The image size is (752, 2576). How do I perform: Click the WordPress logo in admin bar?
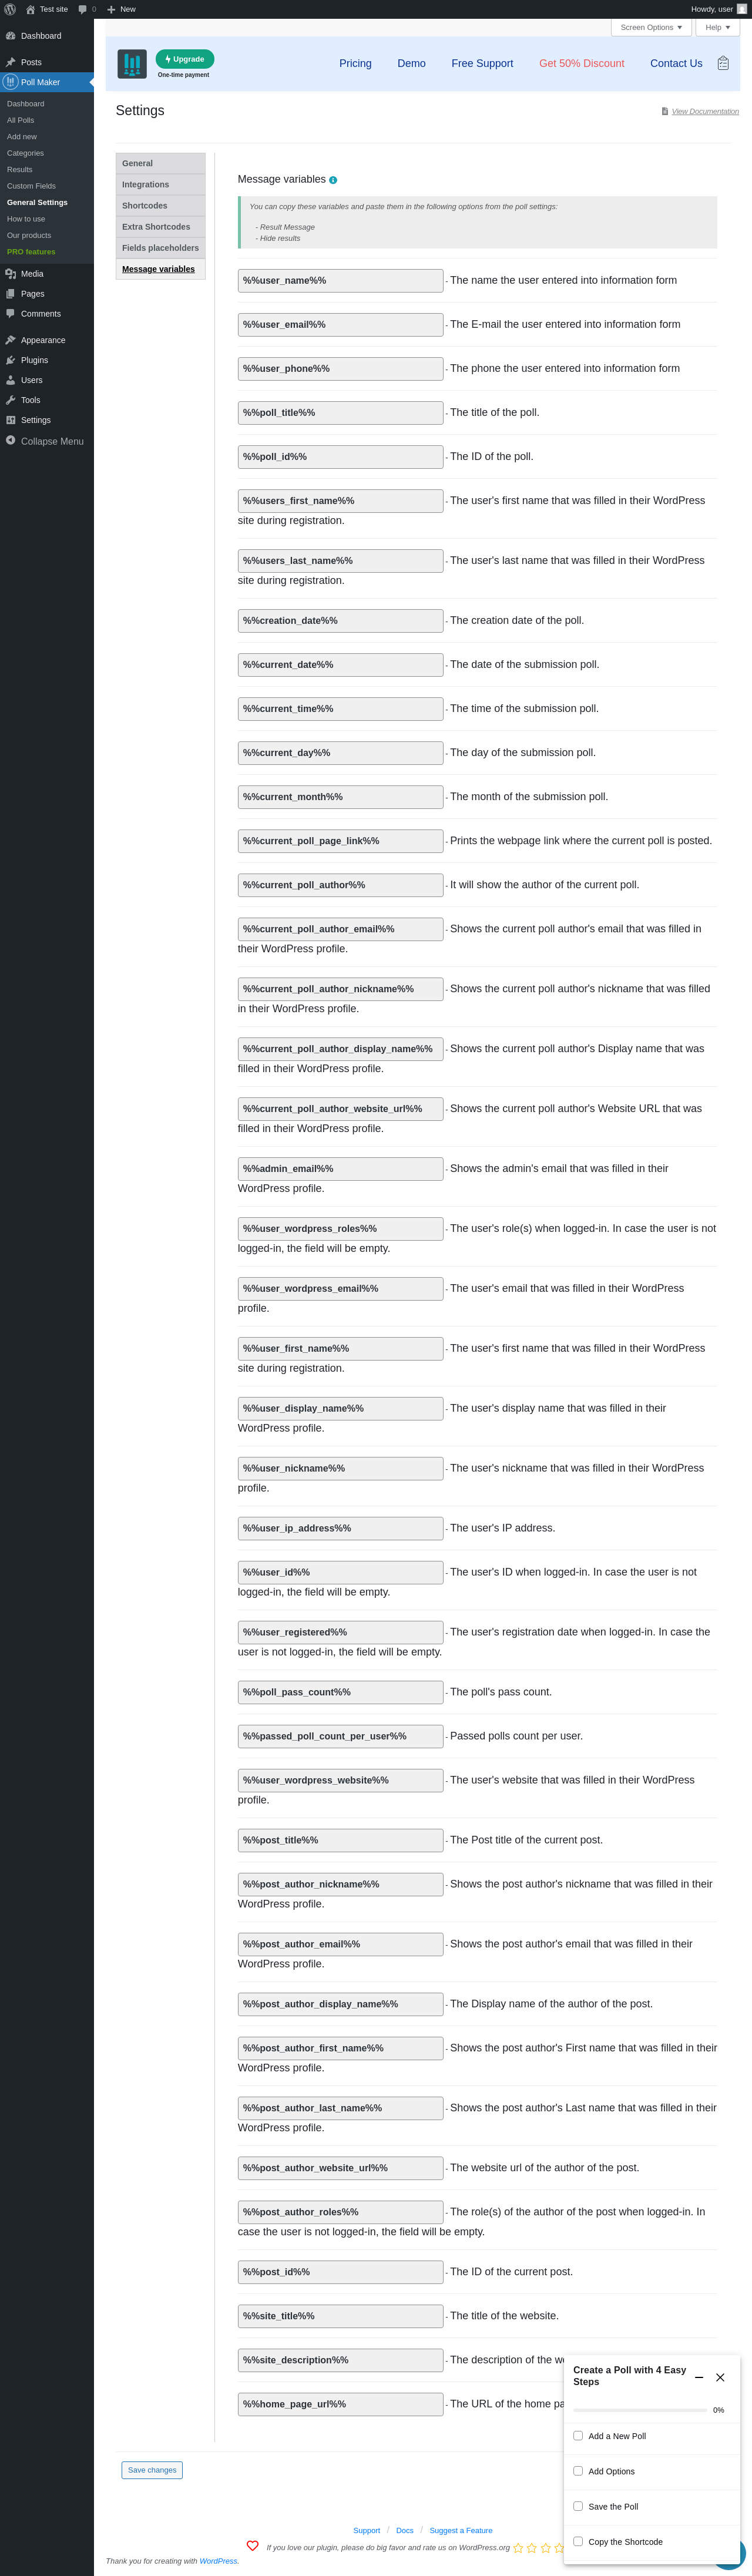(x=10, y=9)
